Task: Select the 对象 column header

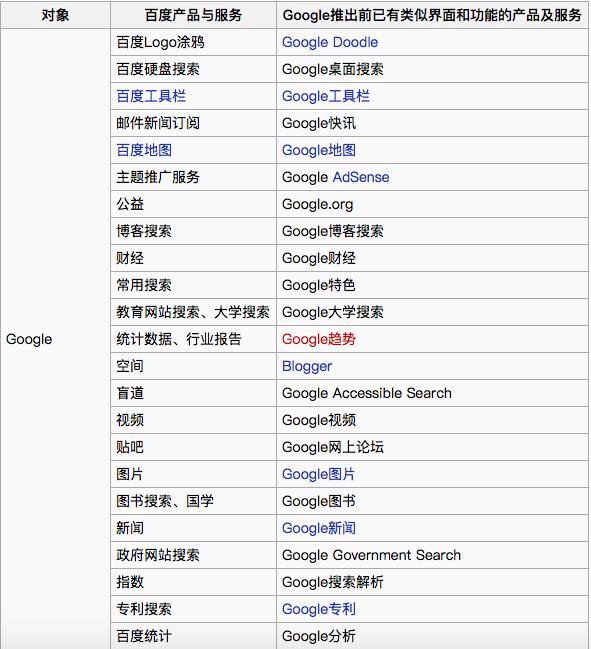Action: 55,15
